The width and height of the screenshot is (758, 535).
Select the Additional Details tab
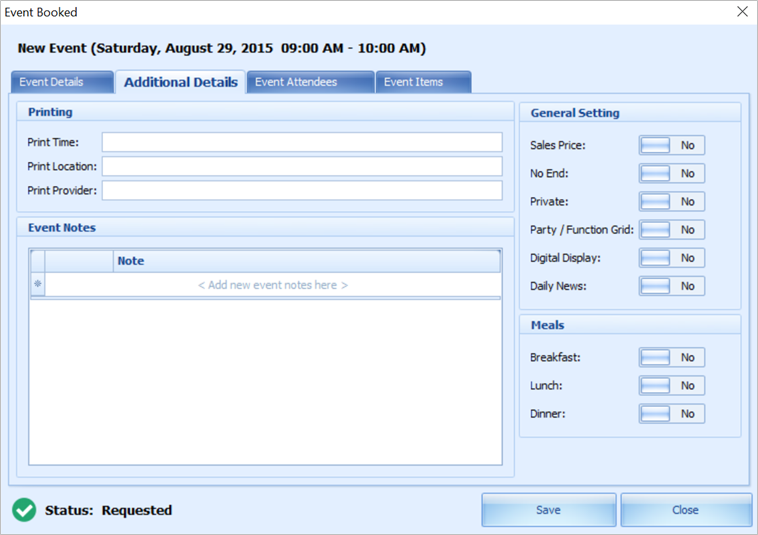(180, 82)
